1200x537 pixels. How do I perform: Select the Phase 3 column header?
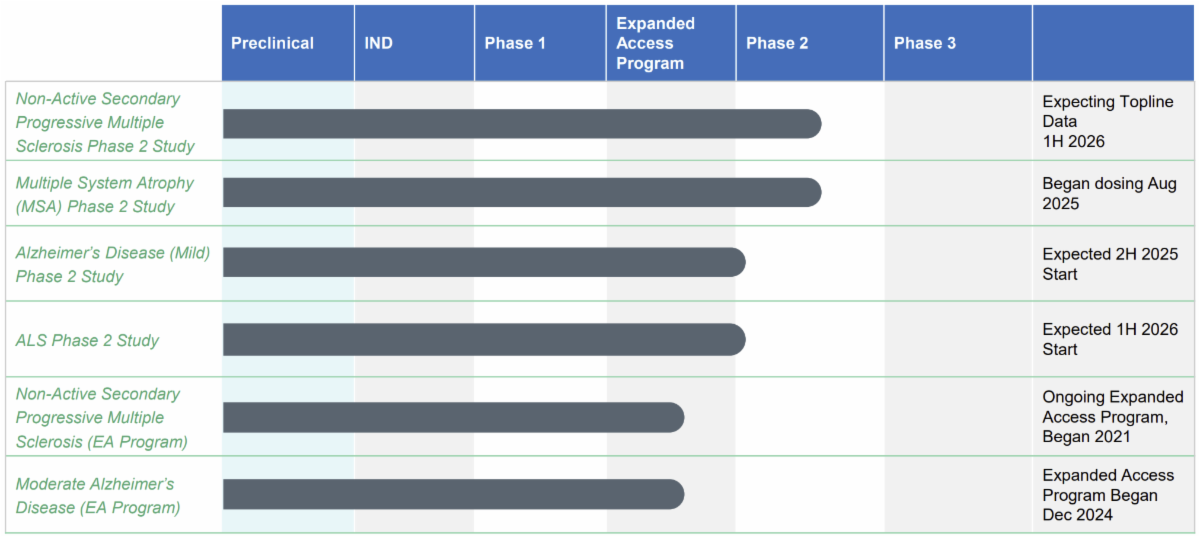(x=925, y=43)
